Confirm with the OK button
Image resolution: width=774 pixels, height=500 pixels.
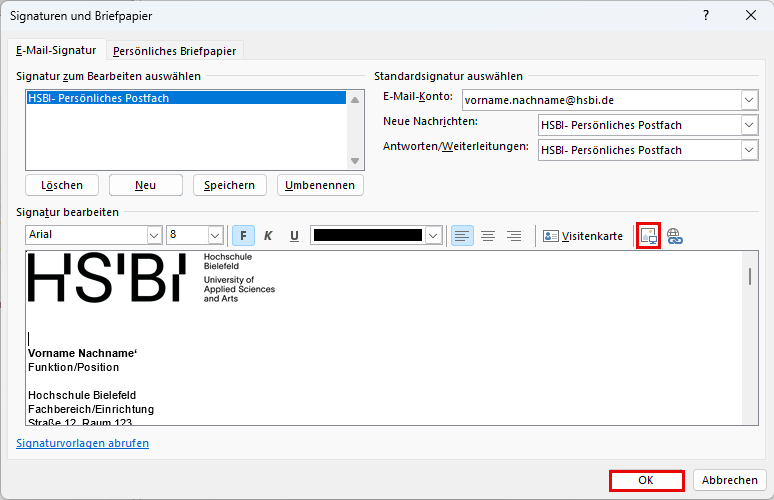(x=646, y=480)
